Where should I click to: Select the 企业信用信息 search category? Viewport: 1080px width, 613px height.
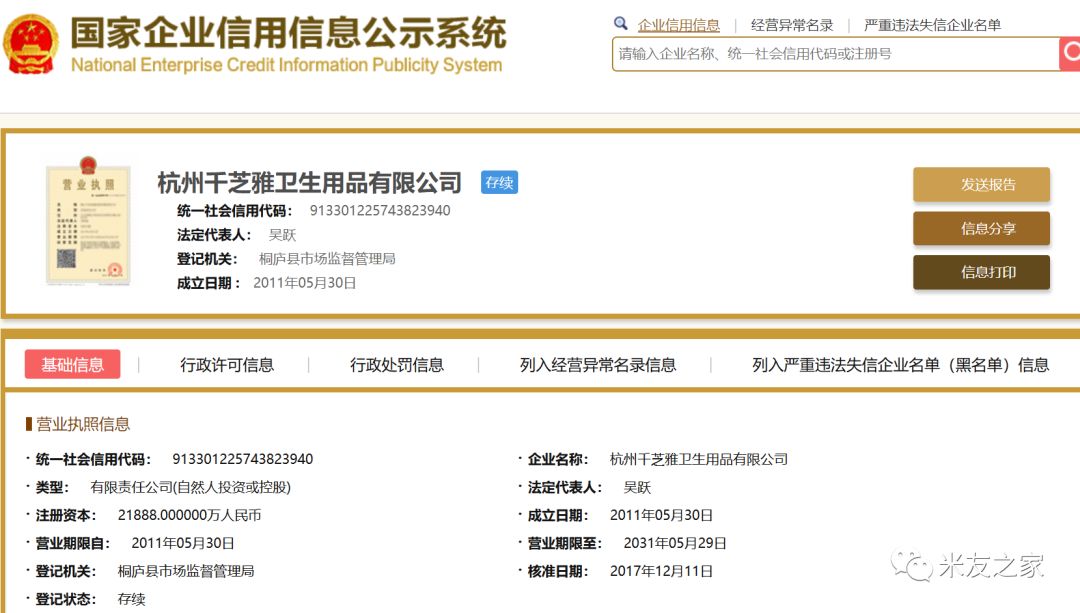pyautogui.click(x=678, y=25)
